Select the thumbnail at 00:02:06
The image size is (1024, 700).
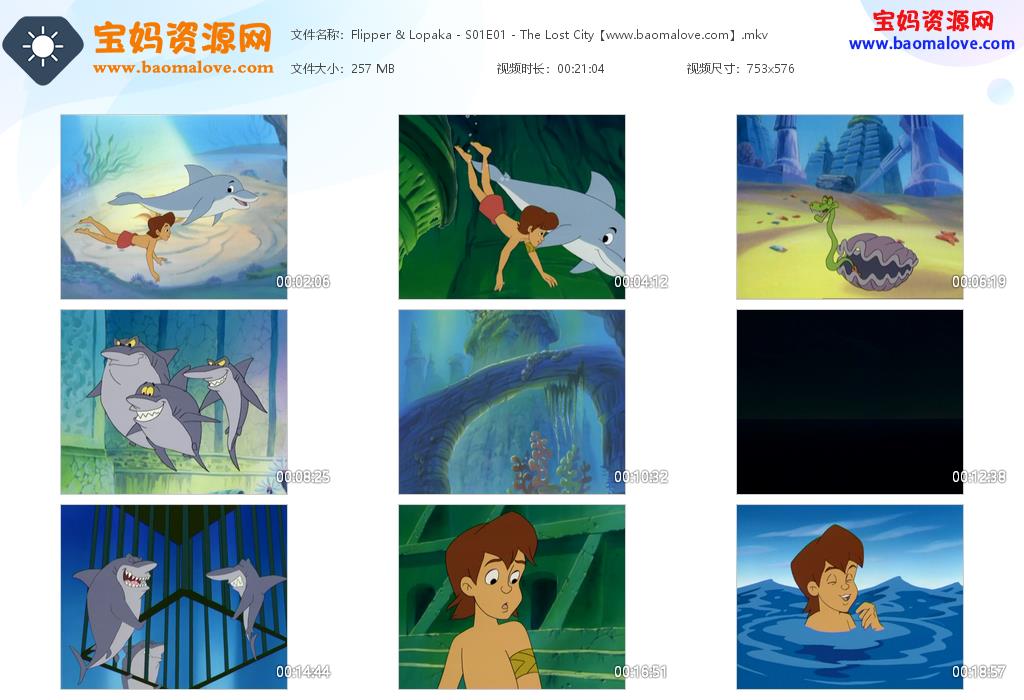pos(174,207)
